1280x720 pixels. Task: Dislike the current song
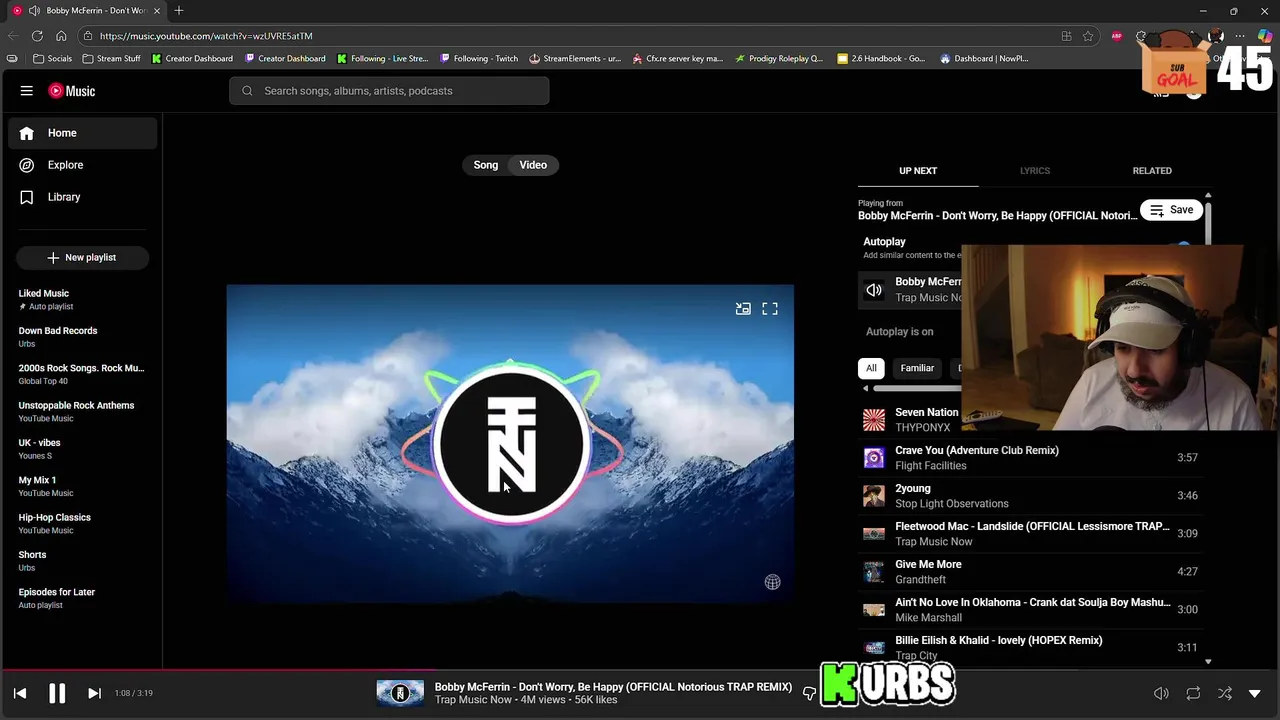pyautogui.click(x=809, y=693)
